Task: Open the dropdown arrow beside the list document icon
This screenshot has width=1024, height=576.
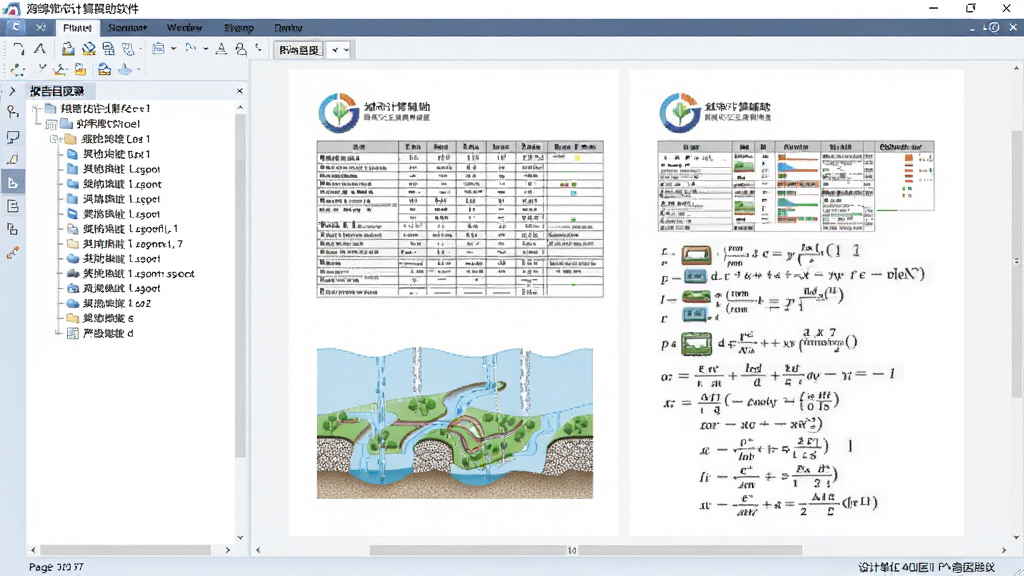Action: (173, 49)
